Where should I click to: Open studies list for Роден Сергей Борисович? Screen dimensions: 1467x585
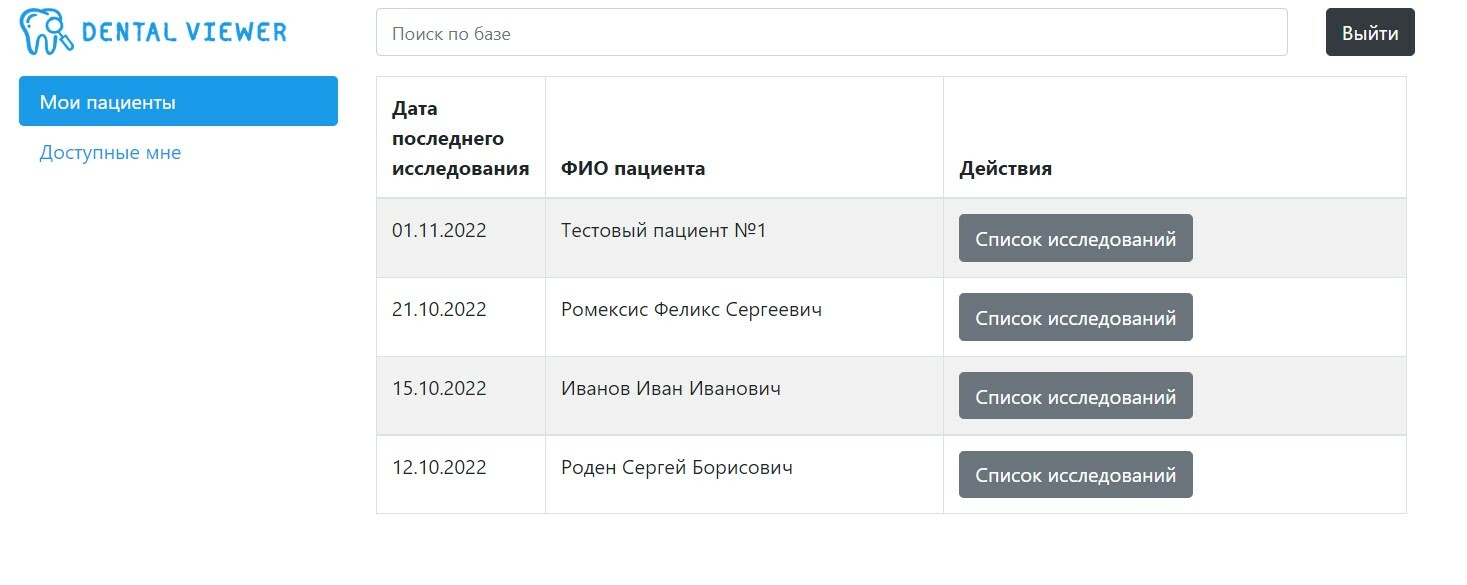tap(1075, 475)
